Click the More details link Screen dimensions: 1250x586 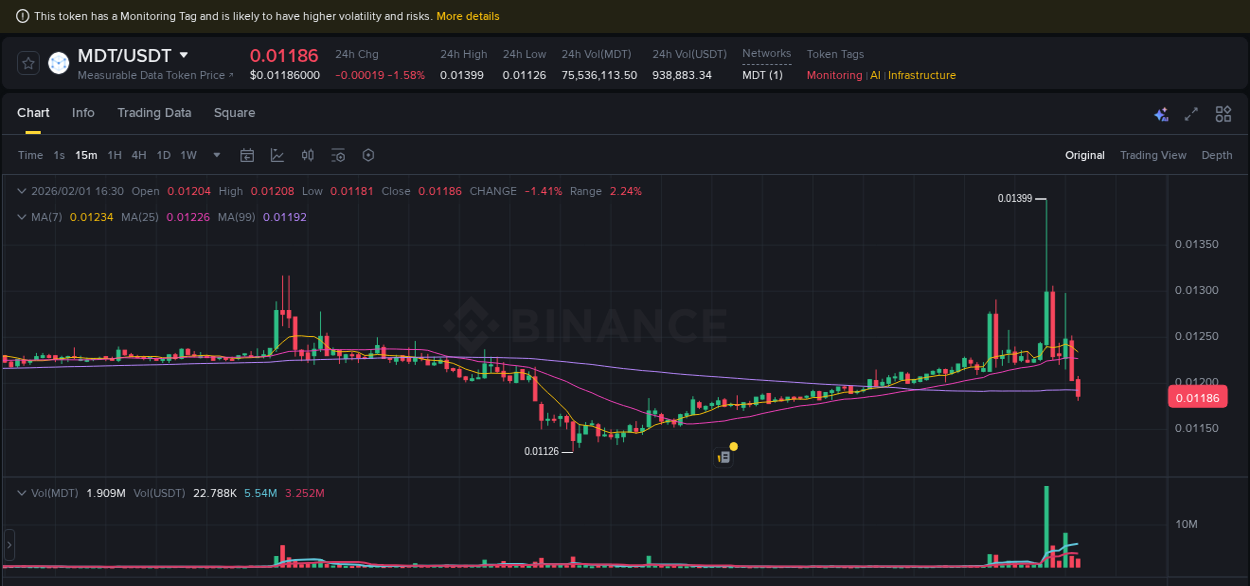pyautogui.click(x=468, y=15)
